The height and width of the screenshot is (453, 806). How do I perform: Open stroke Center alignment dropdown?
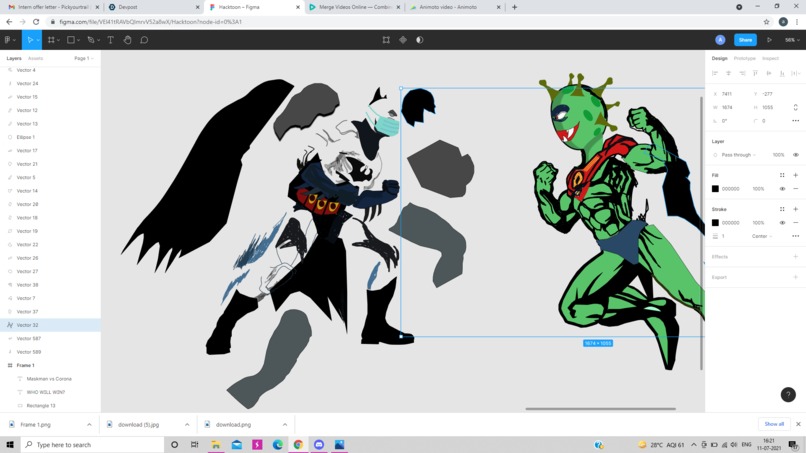tap(762, 236)
